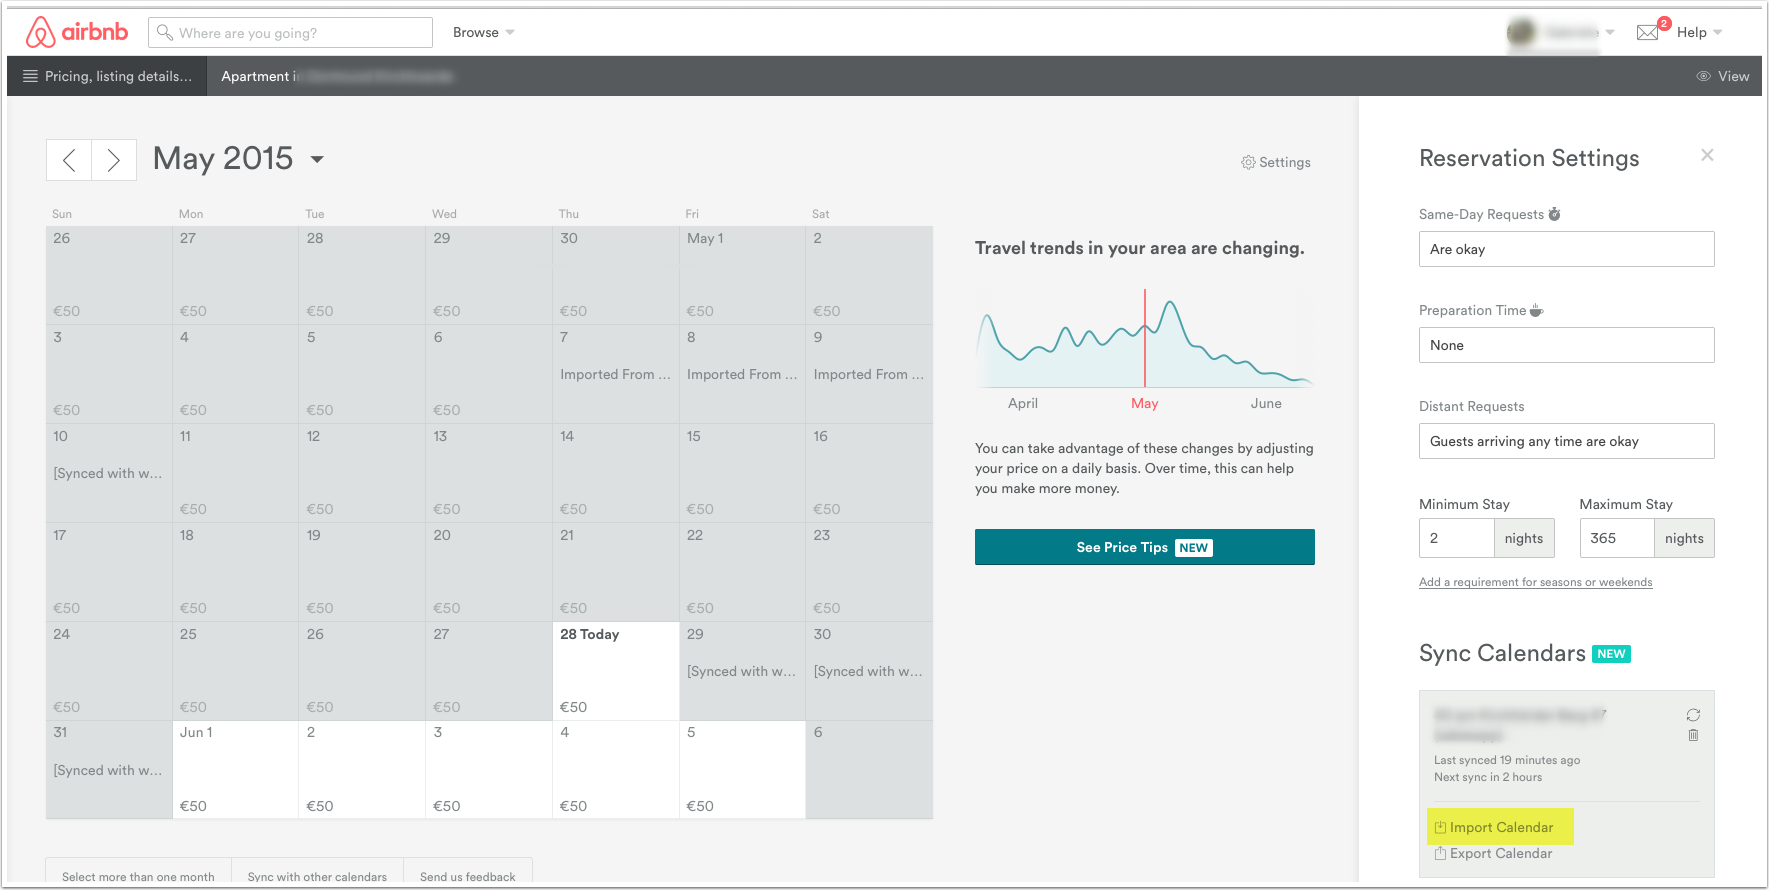Click the Apartment listing title tab
The width and height of the screenshot is (1769, 890).
337,76
